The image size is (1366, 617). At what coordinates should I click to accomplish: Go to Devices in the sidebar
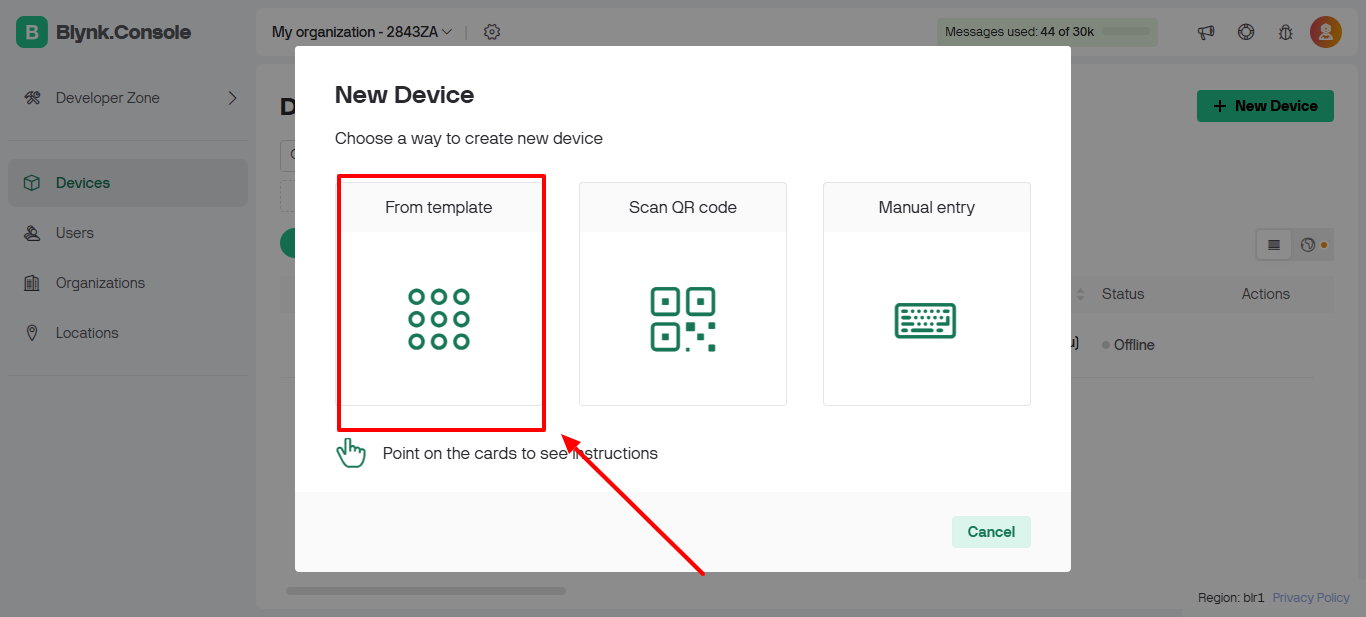click(x=128, y=183)
